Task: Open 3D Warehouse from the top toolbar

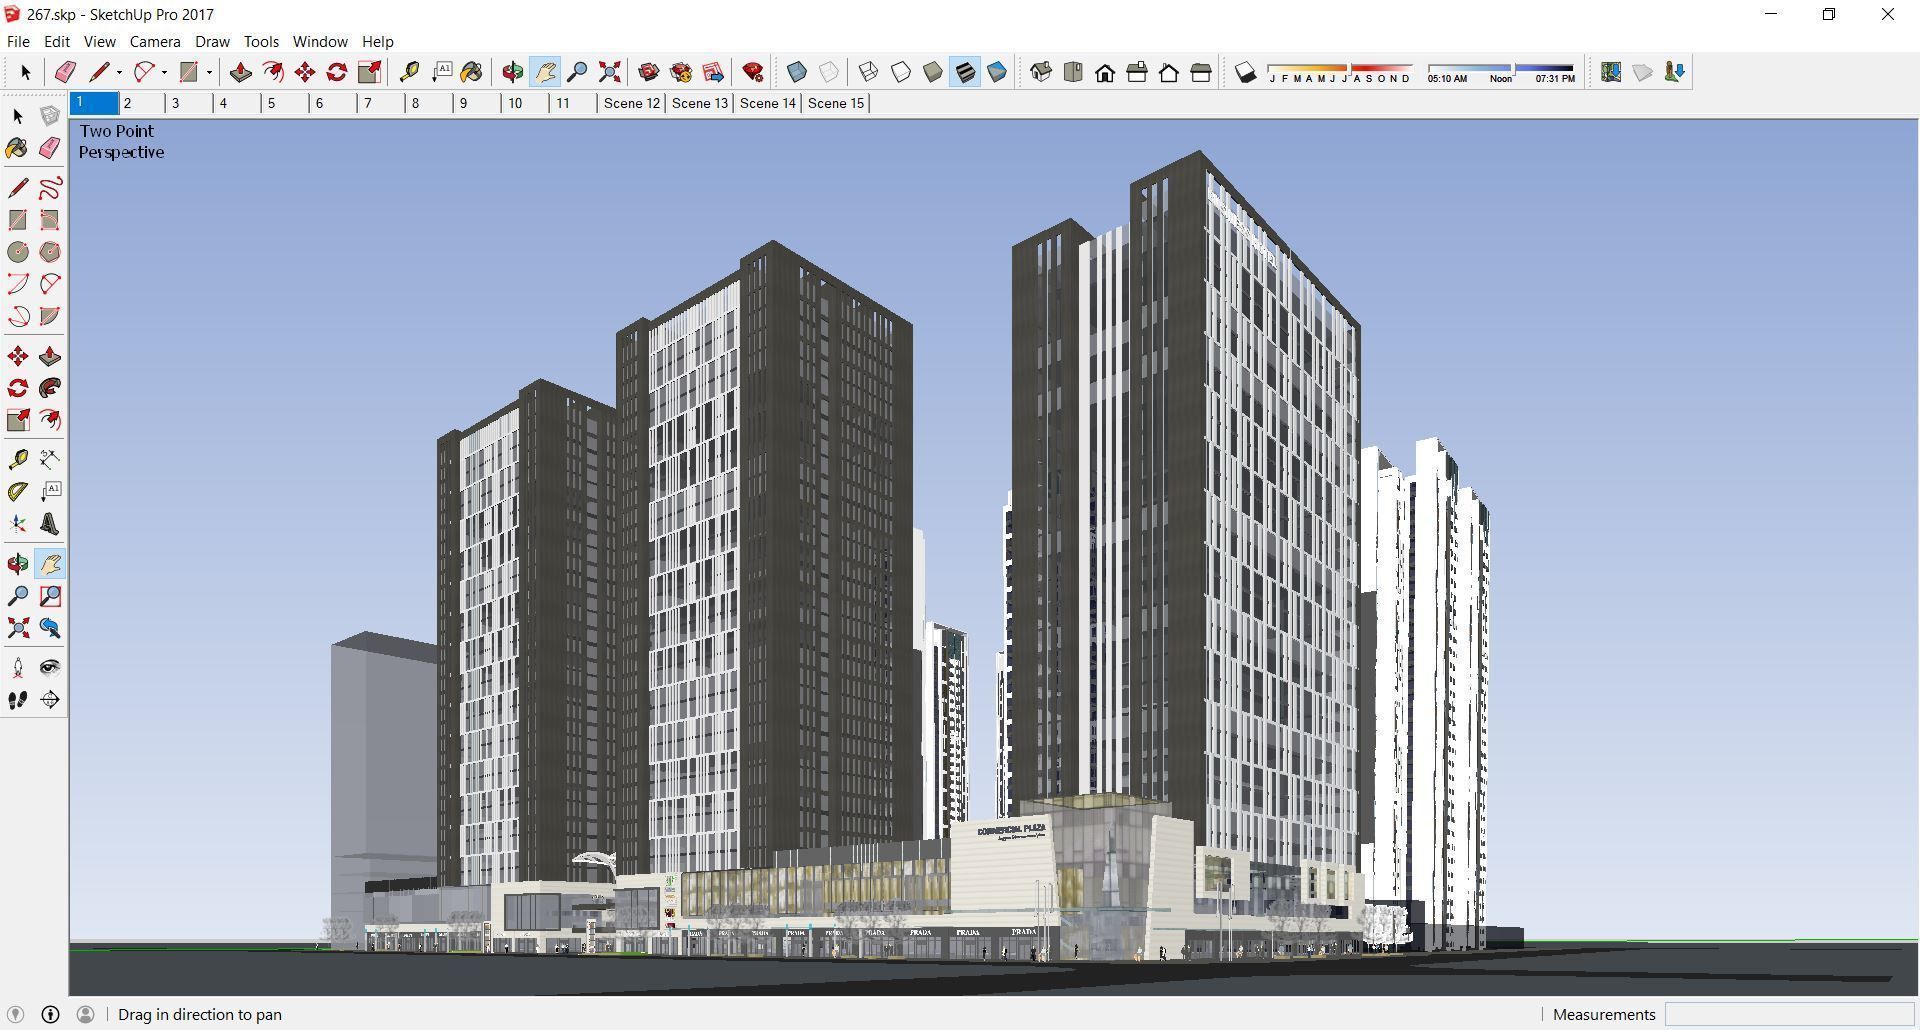Action: (649, 72)
